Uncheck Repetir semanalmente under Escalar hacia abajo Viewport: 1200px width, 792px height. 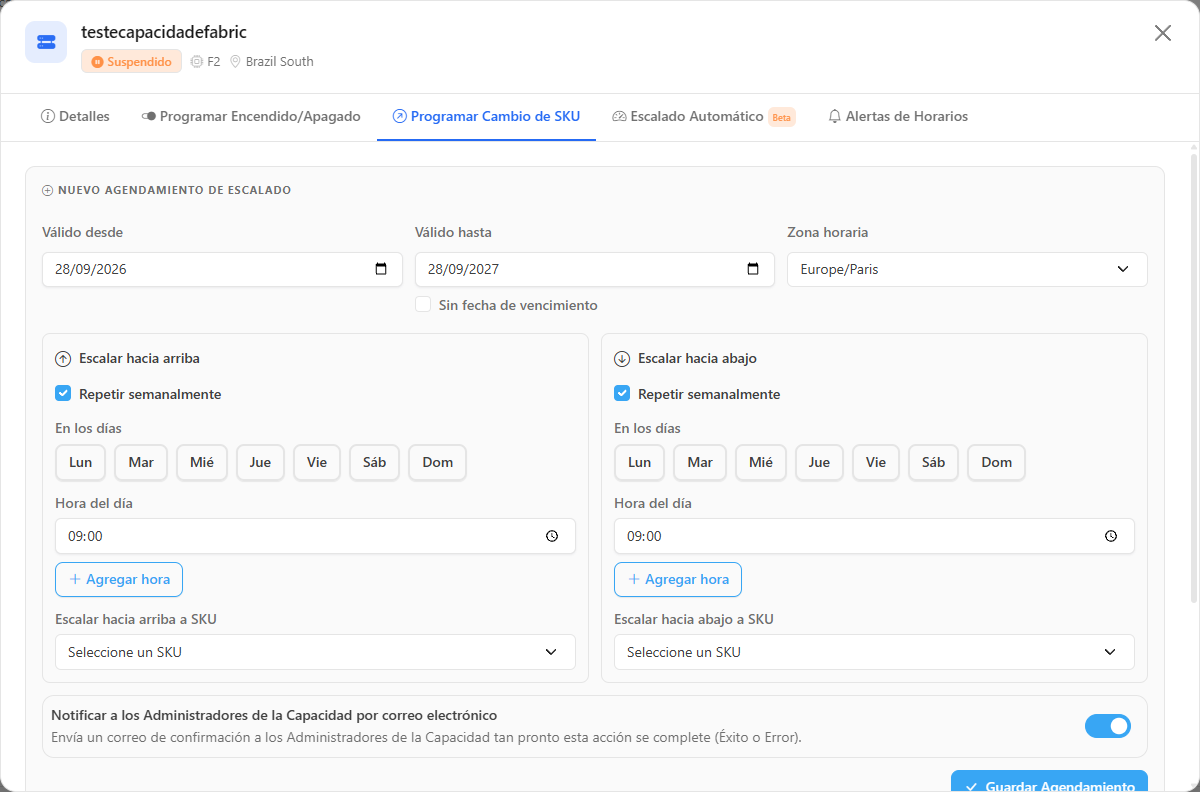[622, 394]
